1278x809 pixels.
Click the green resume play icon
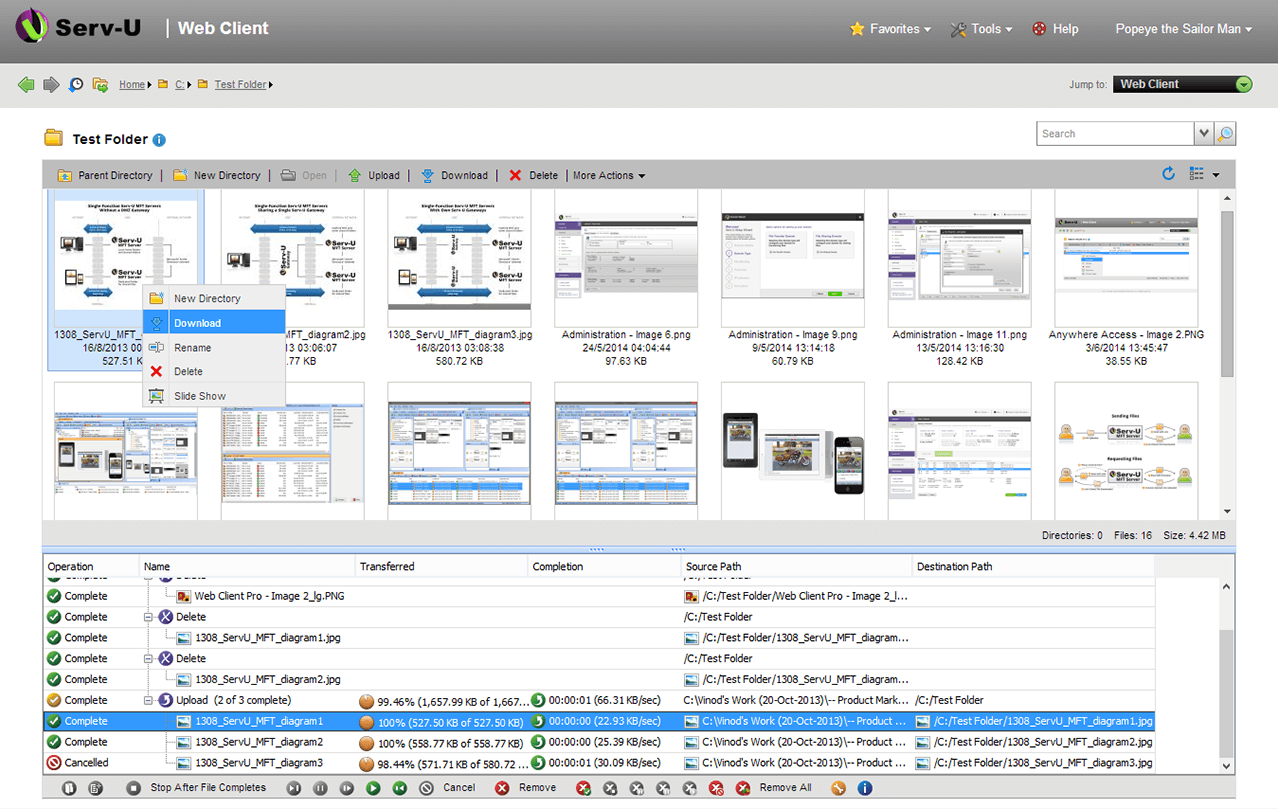[373, 788]
